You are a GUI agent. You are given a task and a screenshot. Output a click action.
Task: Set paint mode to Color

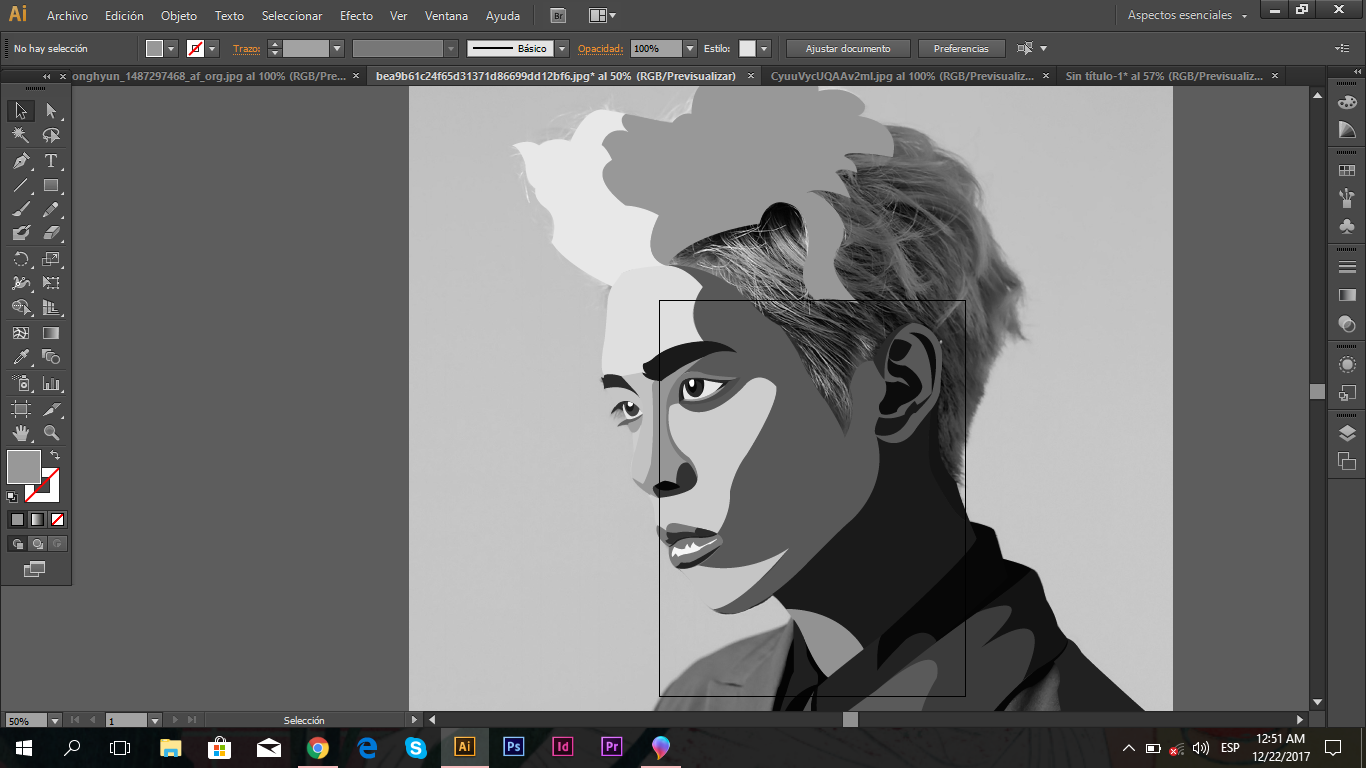pos(17,519)
